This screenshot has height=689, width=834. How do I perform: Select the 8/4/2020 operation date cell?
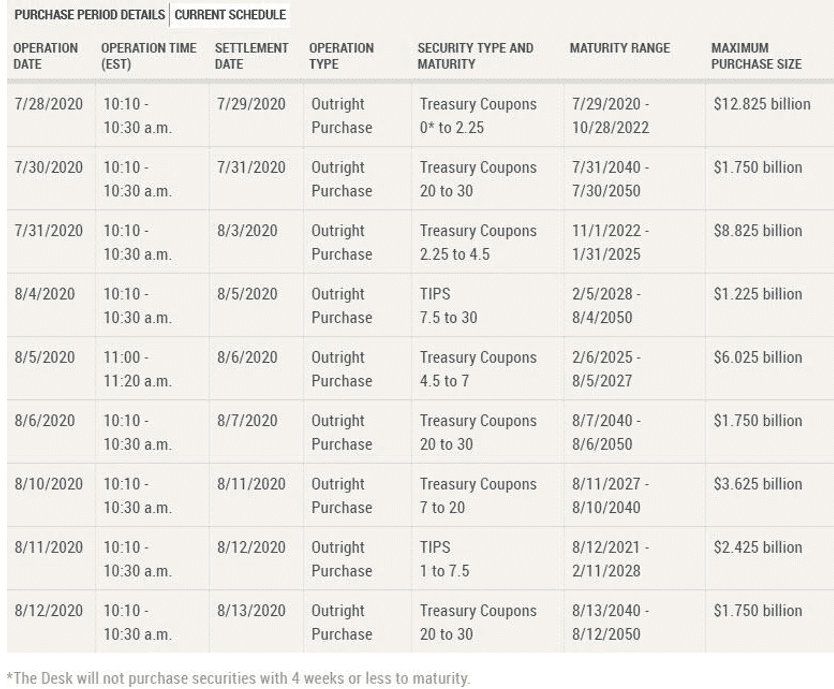pos(44,295)
